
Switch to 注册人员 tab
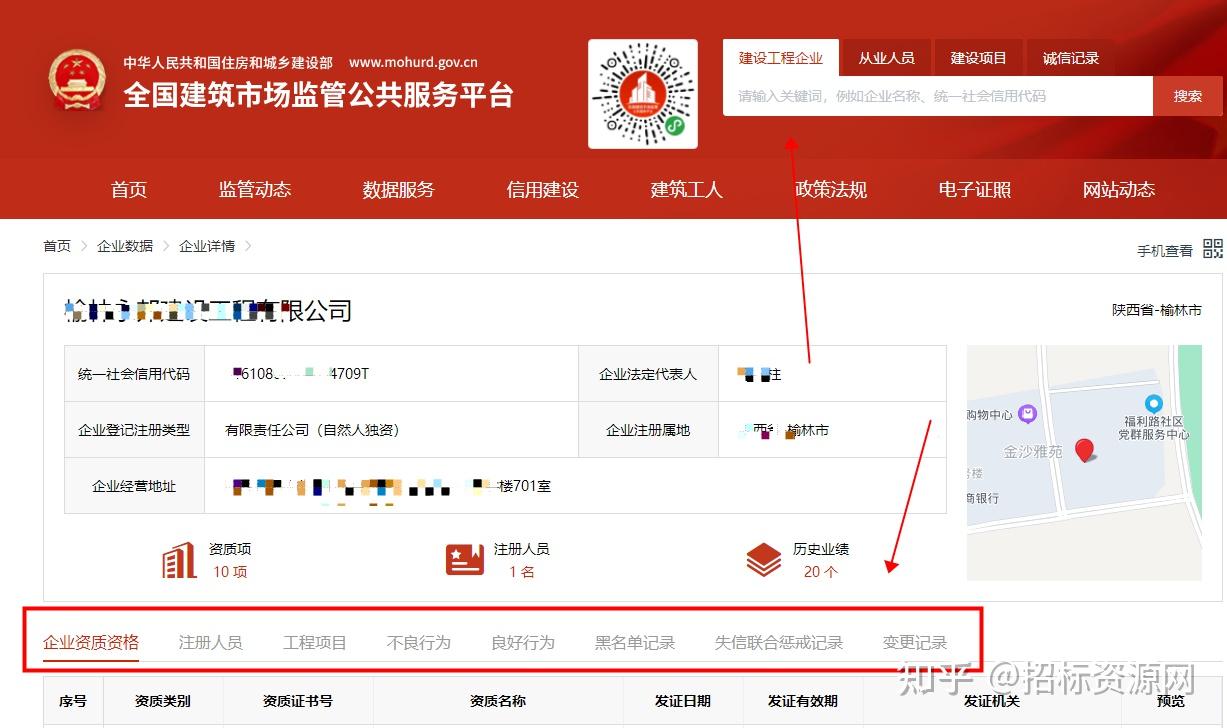[211, 643]
